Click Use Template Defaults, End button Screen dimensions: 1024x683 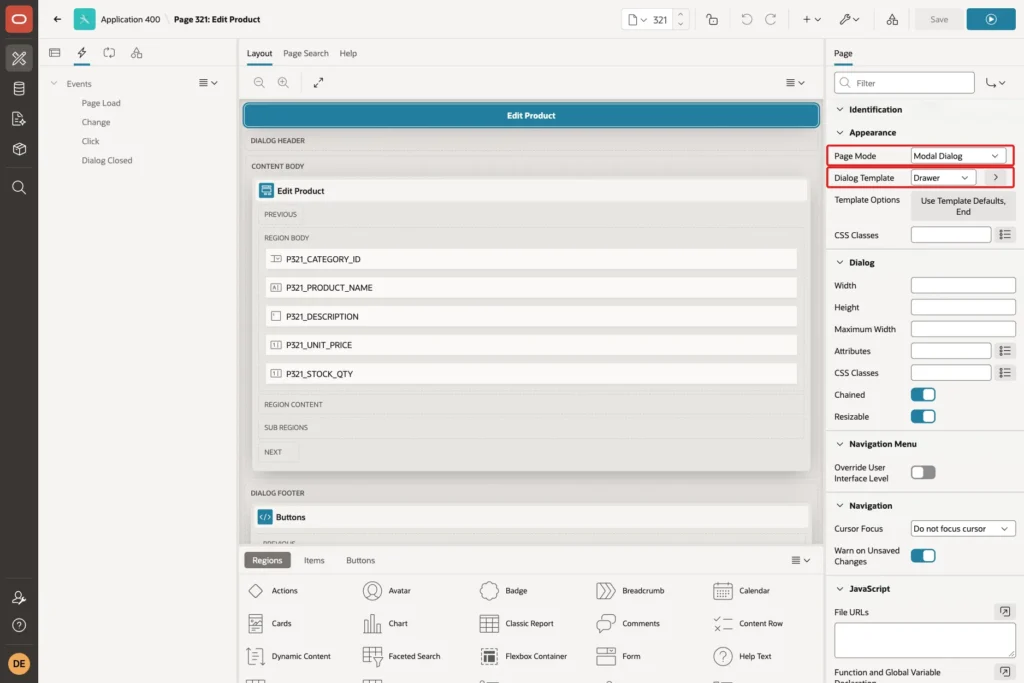point(963,206)
